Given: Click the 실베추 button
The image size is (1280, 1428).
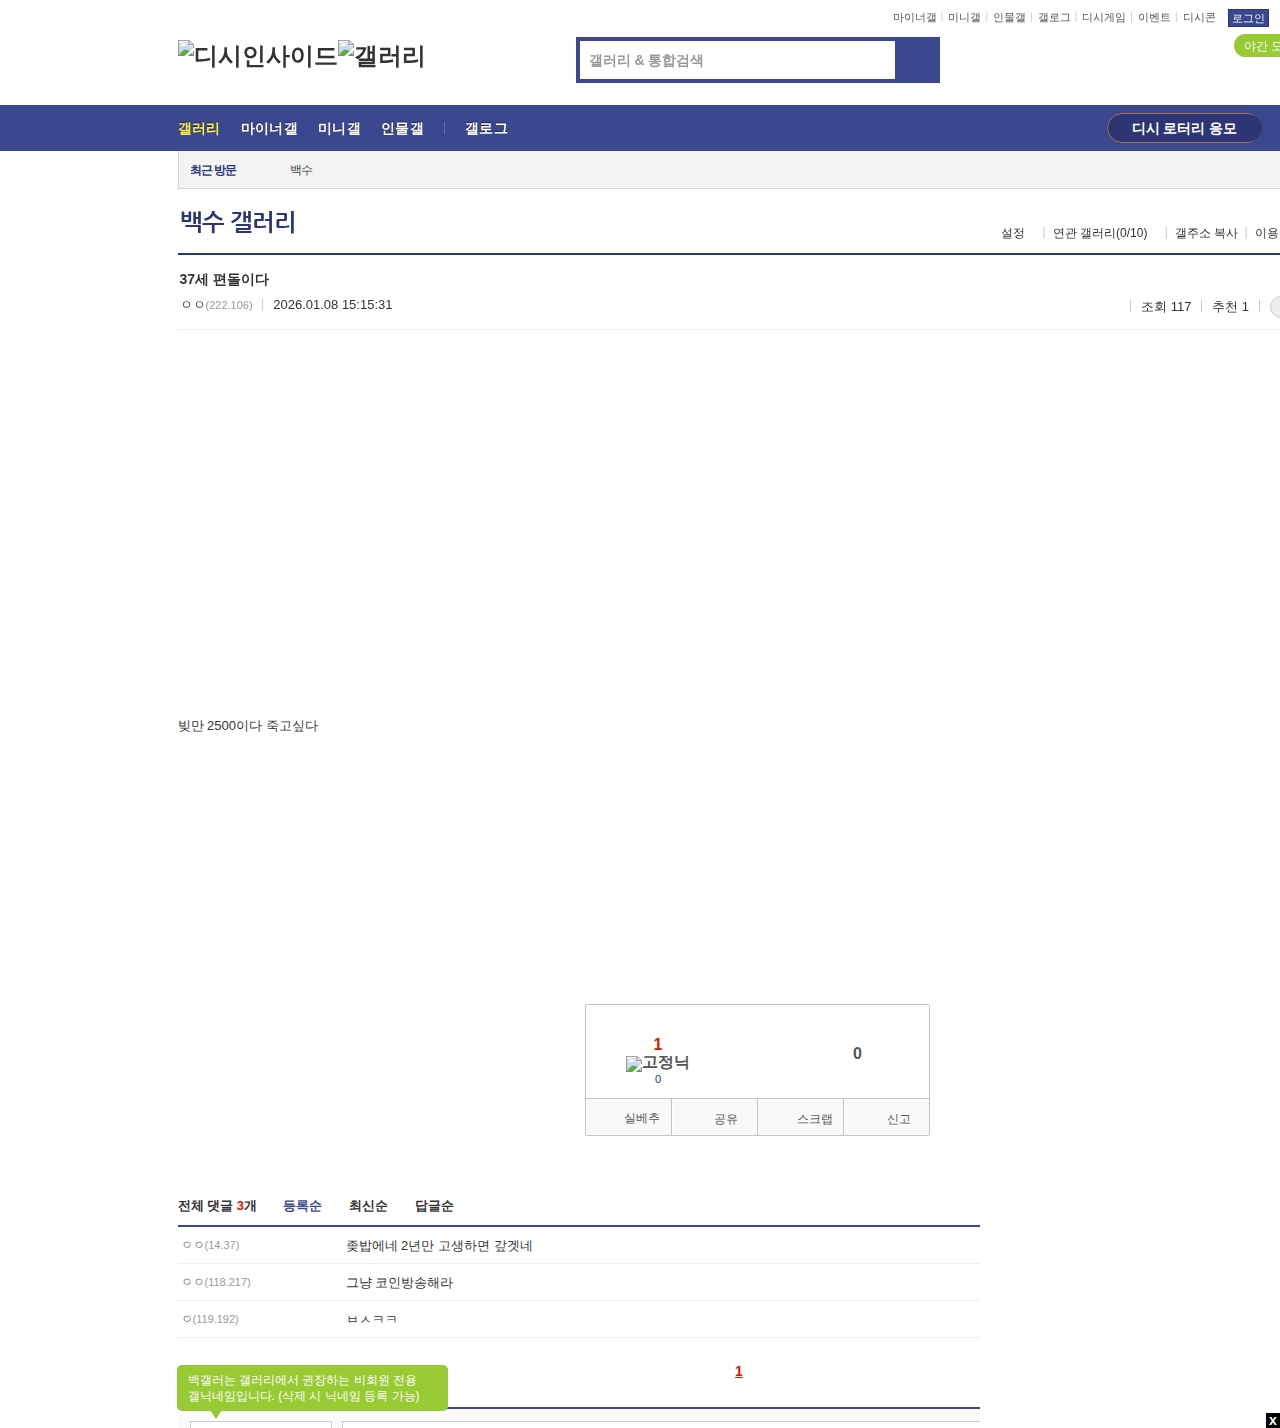Looking at the screenshot, I should (x=628, y=1118).
